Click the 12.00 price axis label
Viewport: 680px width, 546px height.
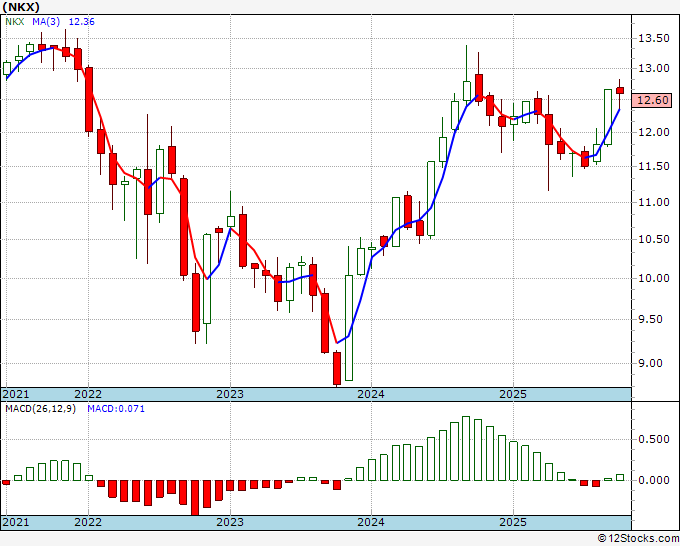[654, 132]
